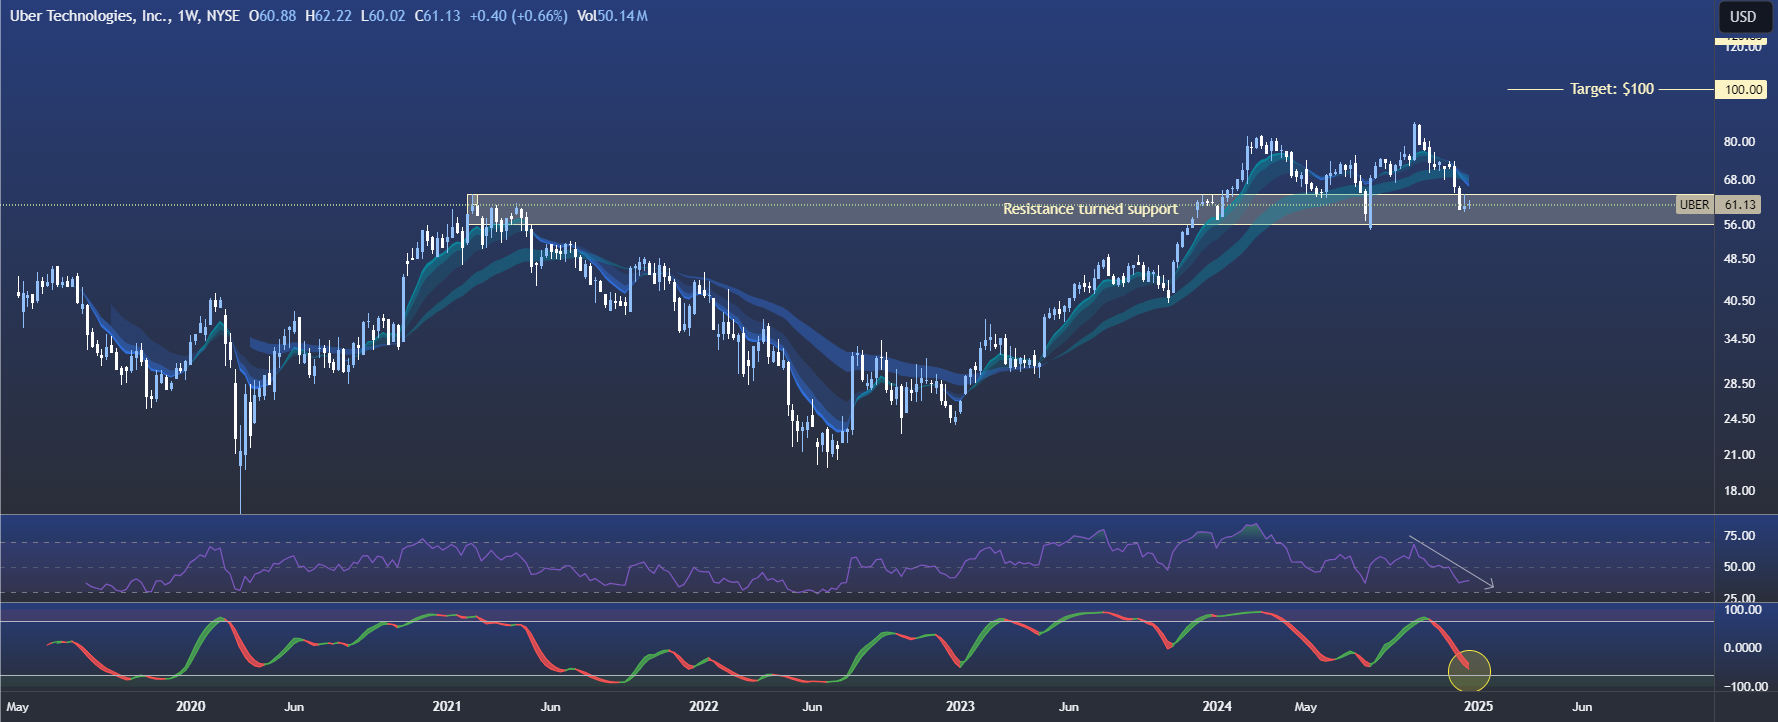Click the 61.13 current price label
The width and height of the screenshot is (1778, 722).
coord(1740,205)
